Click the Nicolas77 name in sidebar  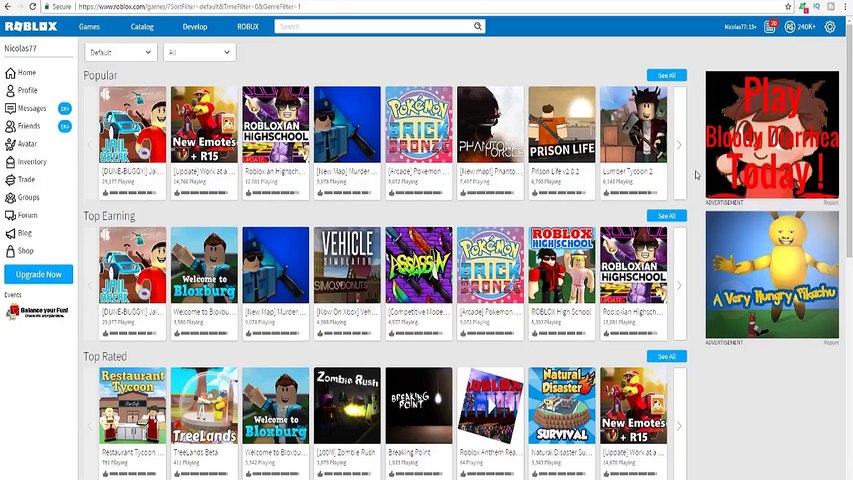(x=21, y=48)
